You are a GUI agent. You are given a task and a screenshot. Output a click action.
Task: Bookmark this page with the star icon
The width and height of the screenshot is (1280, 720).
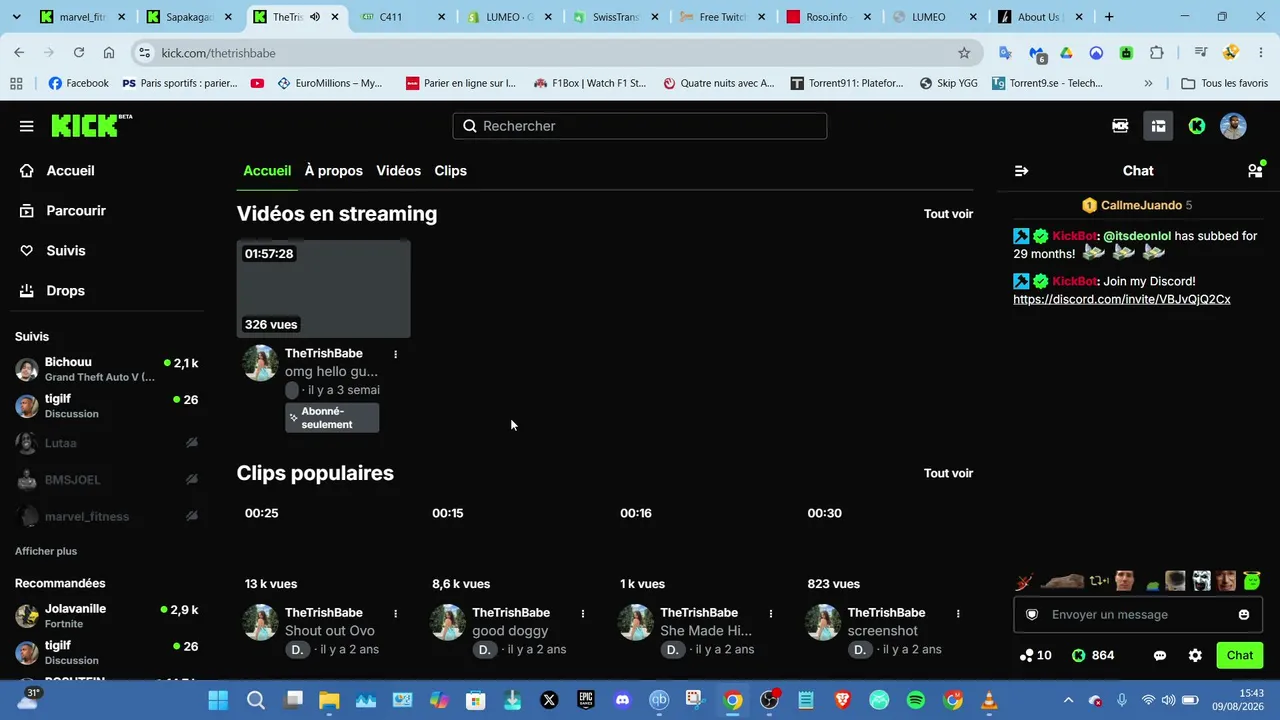coord(964,53)
